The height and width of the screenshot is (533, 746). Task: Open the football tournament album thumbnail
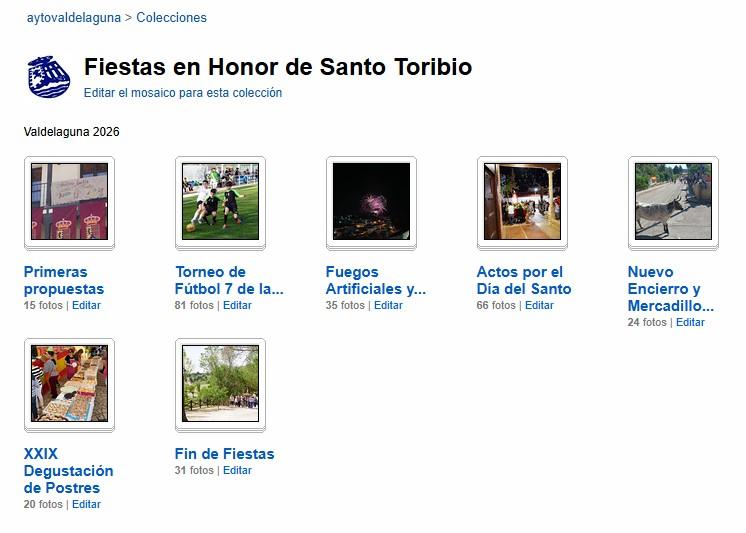click(x=220, y=201)
